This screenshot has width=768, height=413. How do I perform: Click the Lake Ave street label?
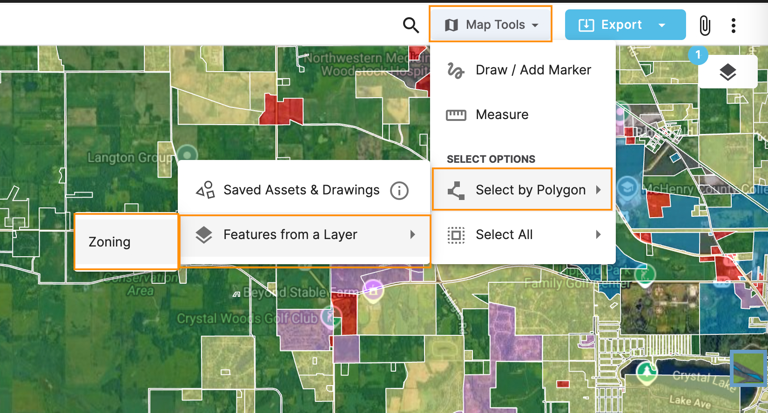690,401
